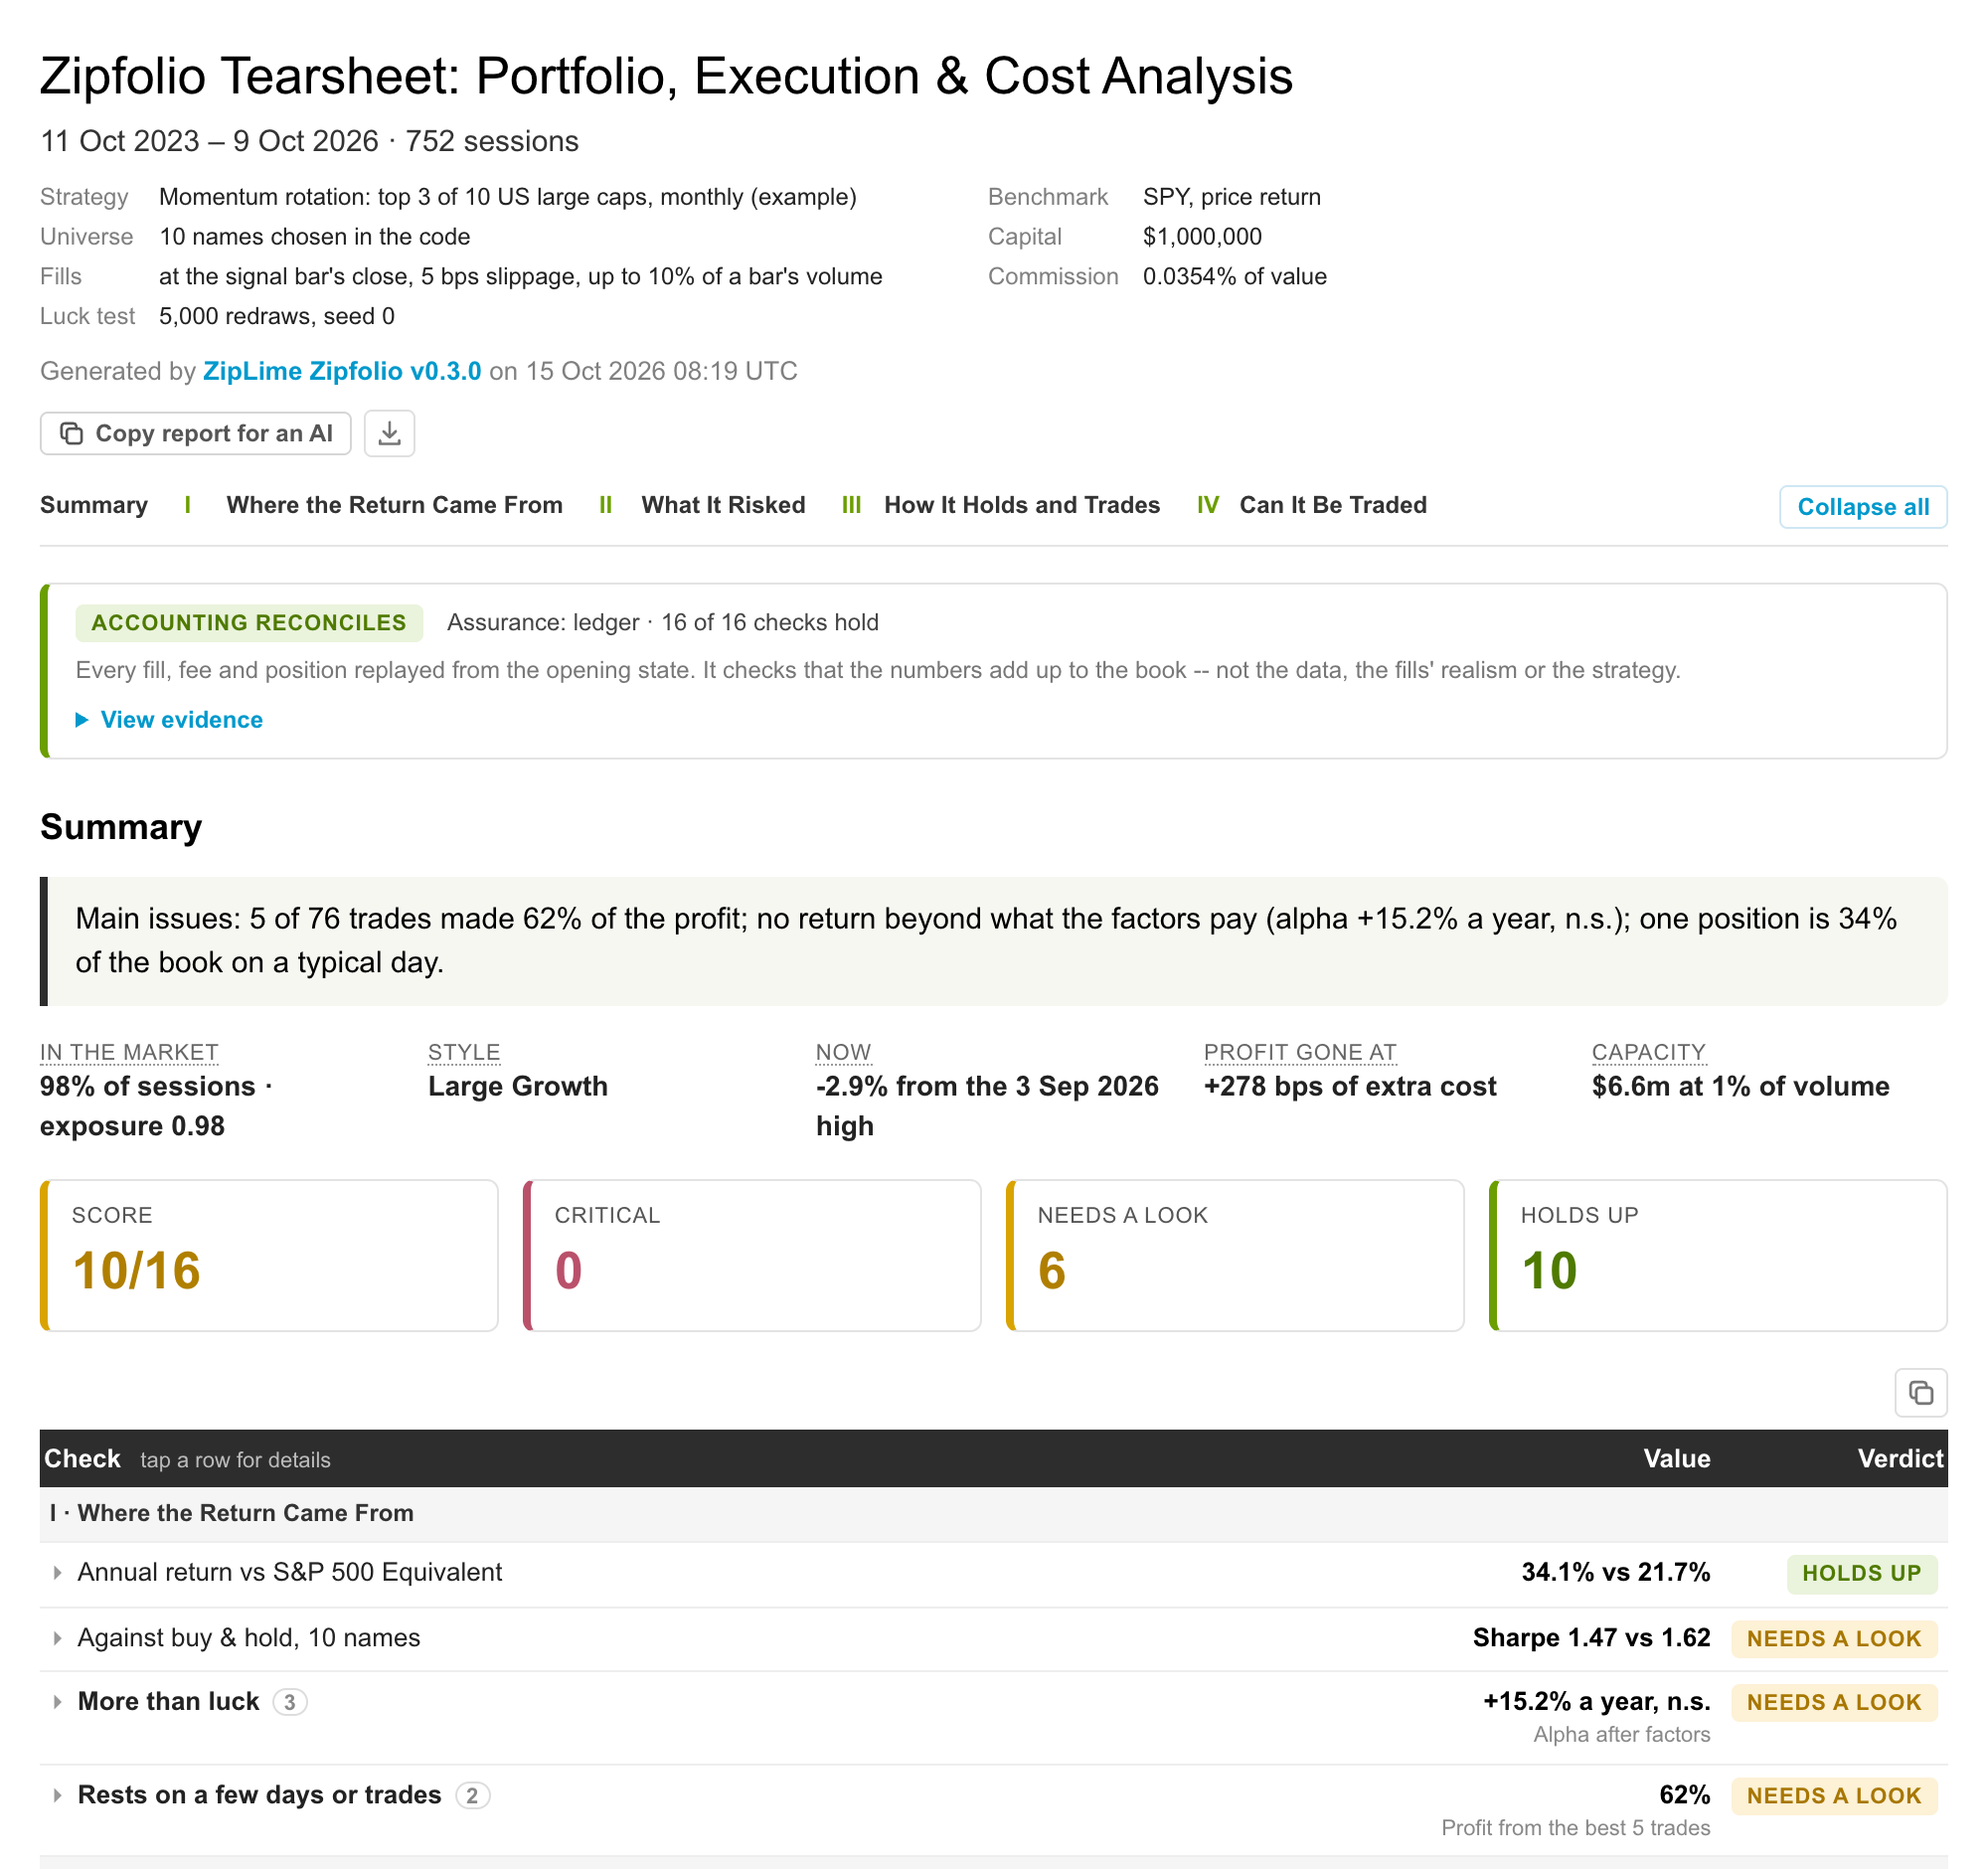Click the HOLDS UP 10 card
The height and width of the screenshot is (1869, 1988).
coord(1718,1255)
